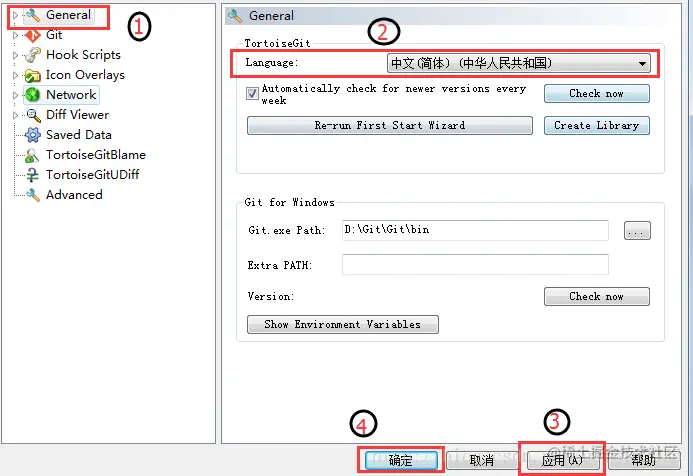Select the Git settings page
Screen dimensions: 693x476
(54, 35)
